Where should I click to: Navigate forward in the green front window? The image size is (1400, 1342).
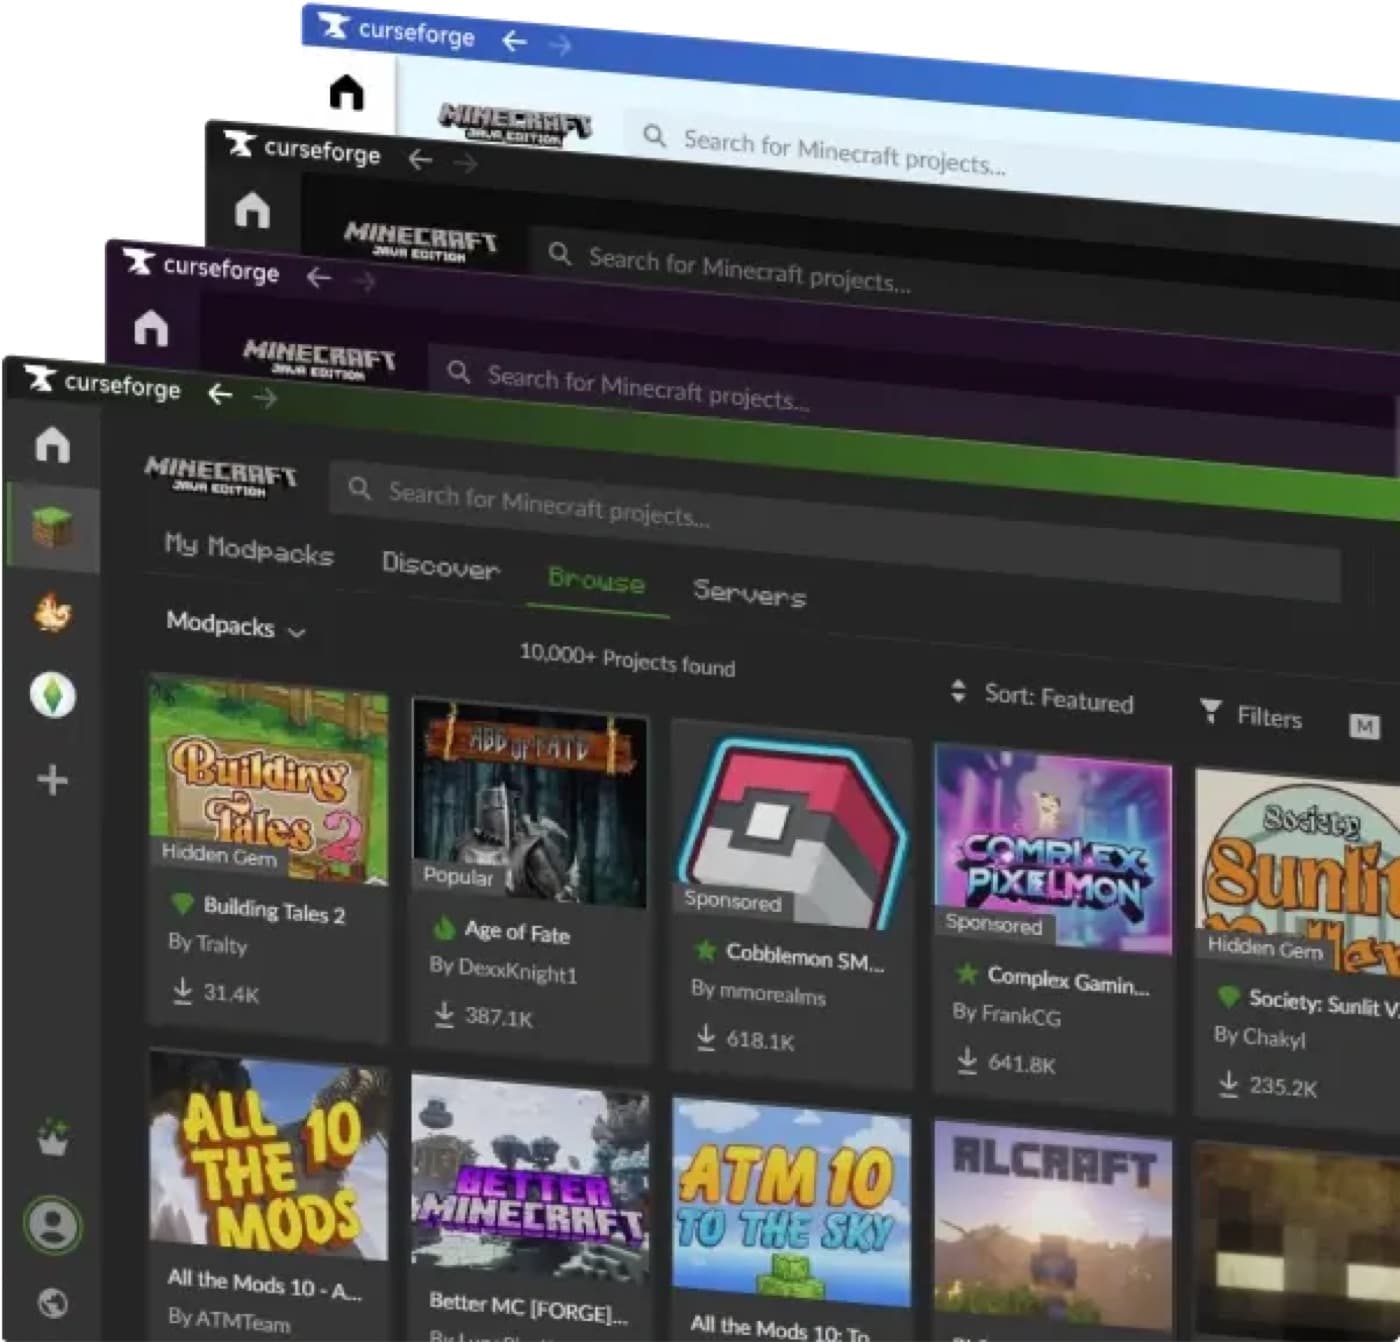pyautogui.click(x=266, y=399)
